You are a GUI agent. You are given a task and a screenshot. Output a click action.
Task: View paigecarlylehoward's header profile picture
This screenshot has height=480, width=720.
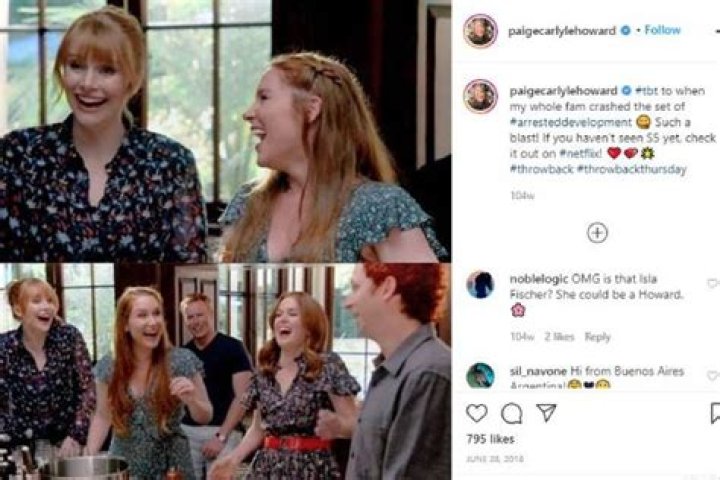[x=480, y=31]
